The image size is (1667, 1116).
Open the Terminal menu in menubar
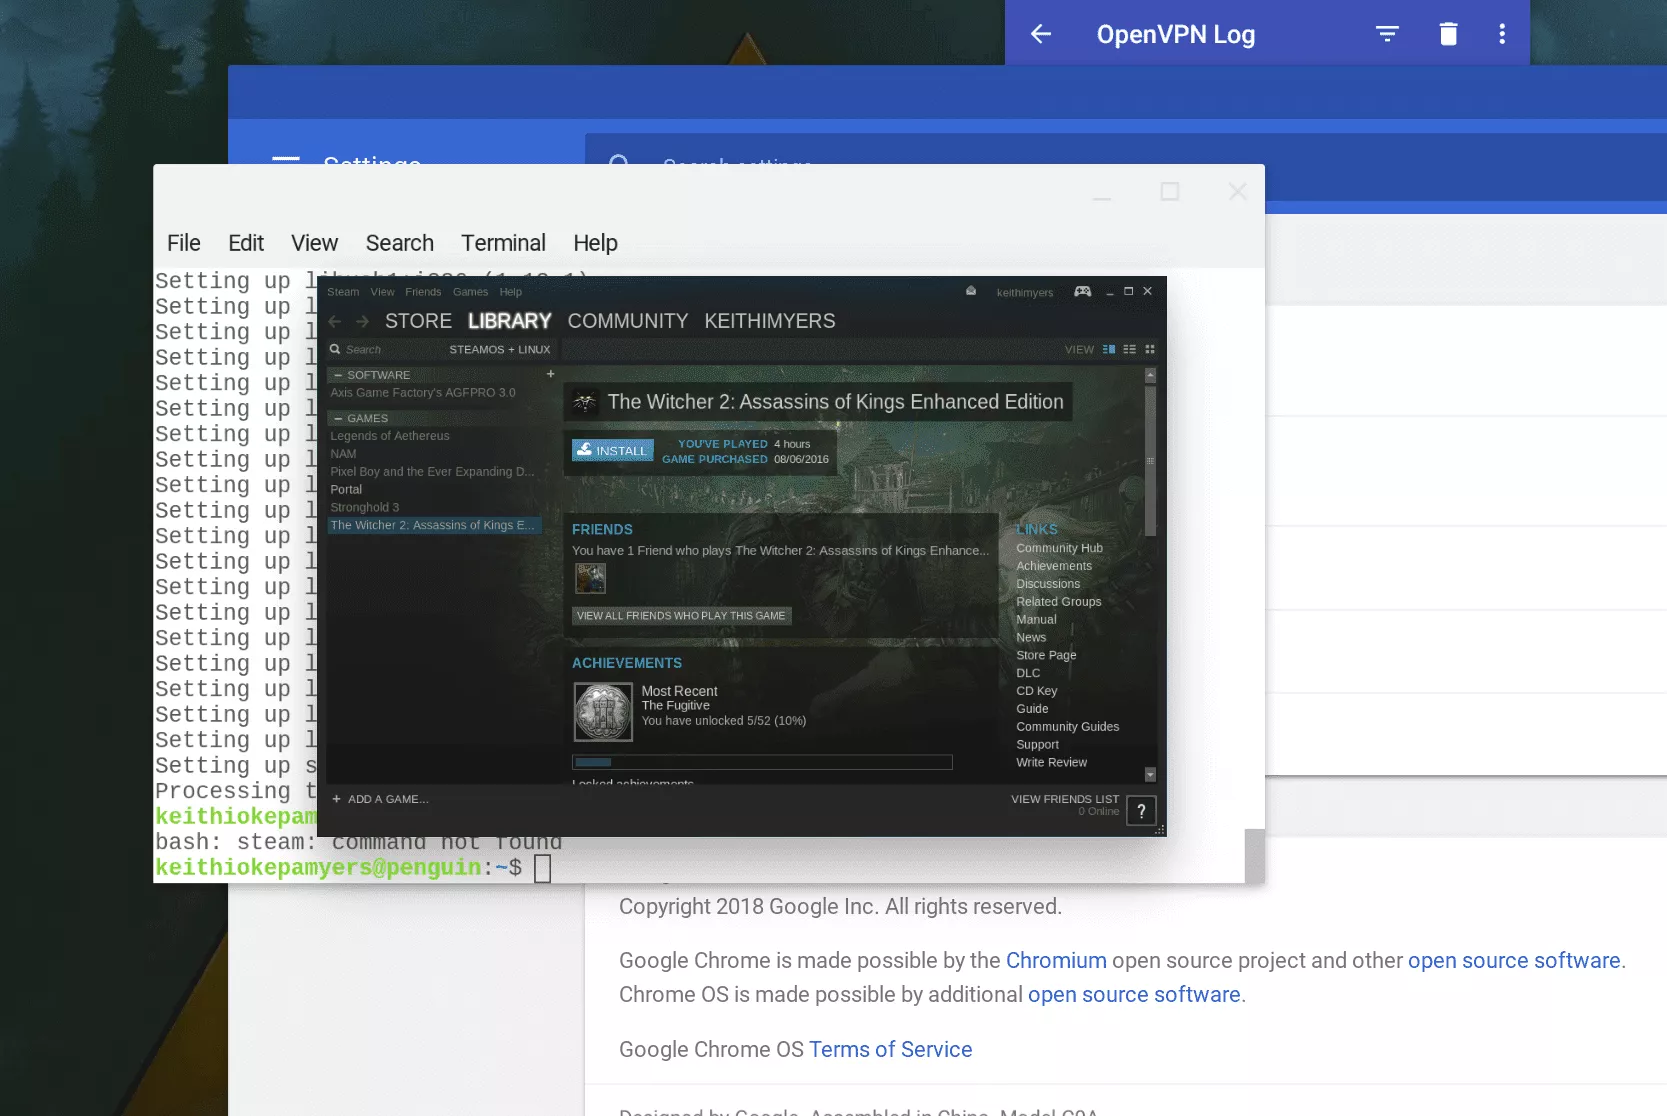tap(503, 244)
